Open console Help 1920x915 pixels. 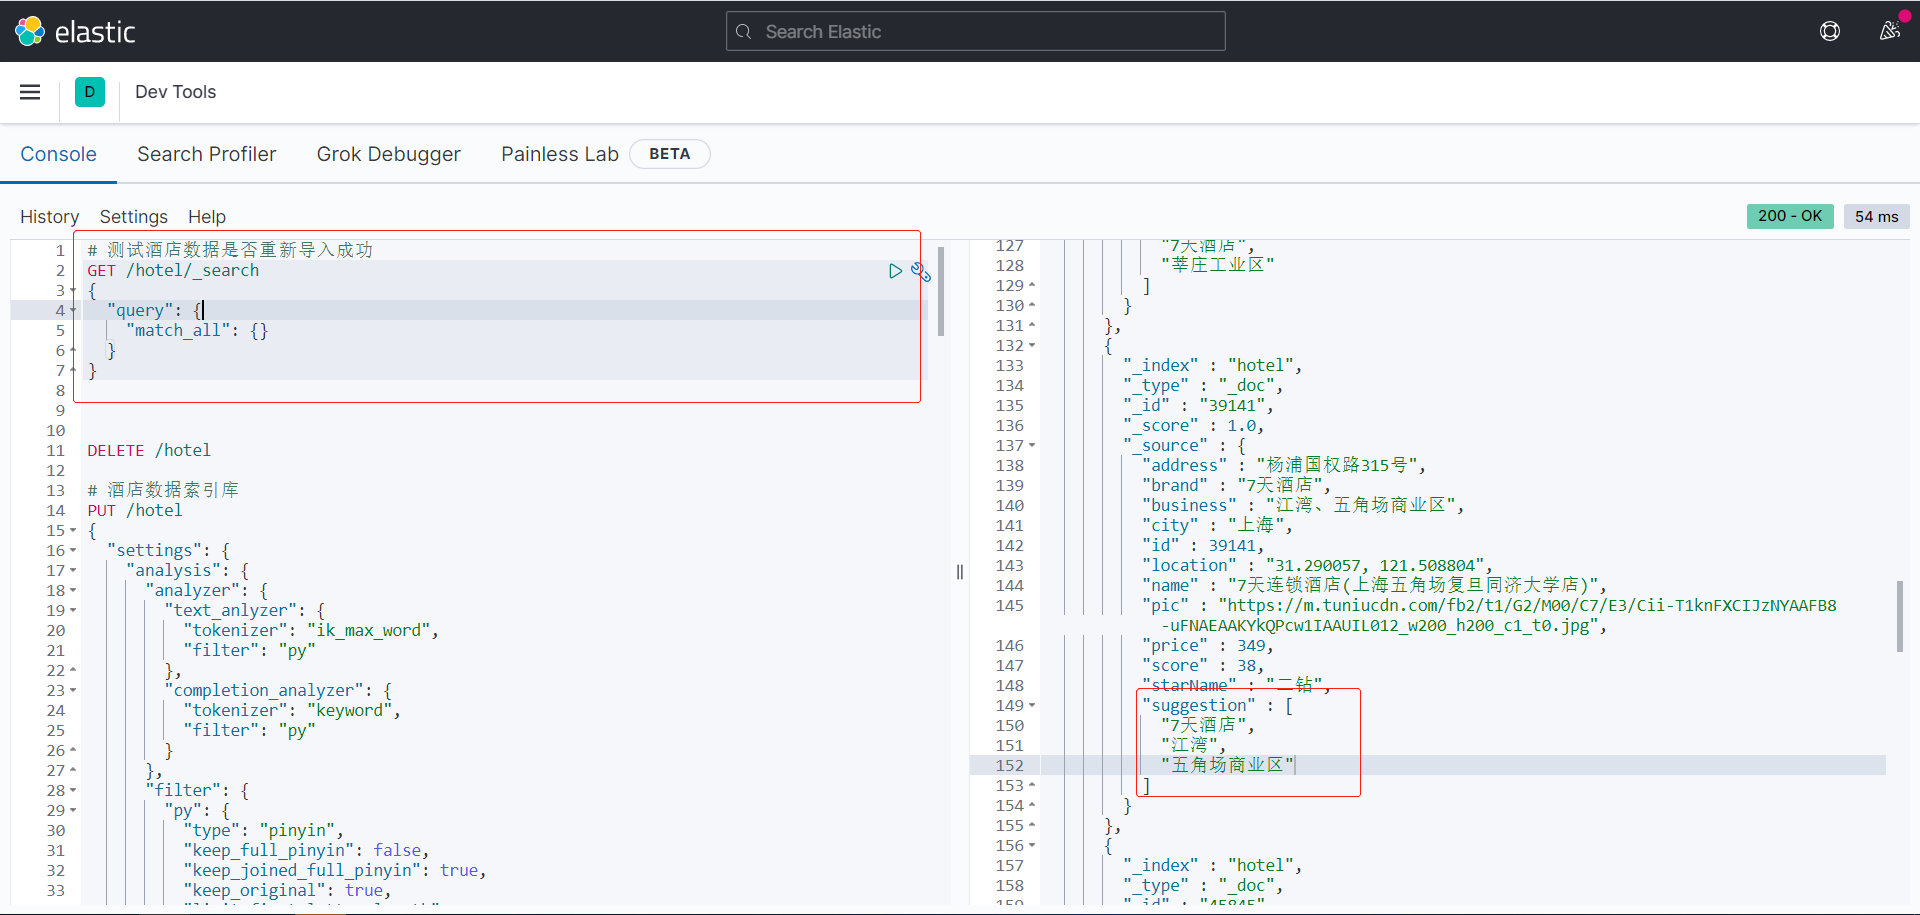click(x=207, y=217)
